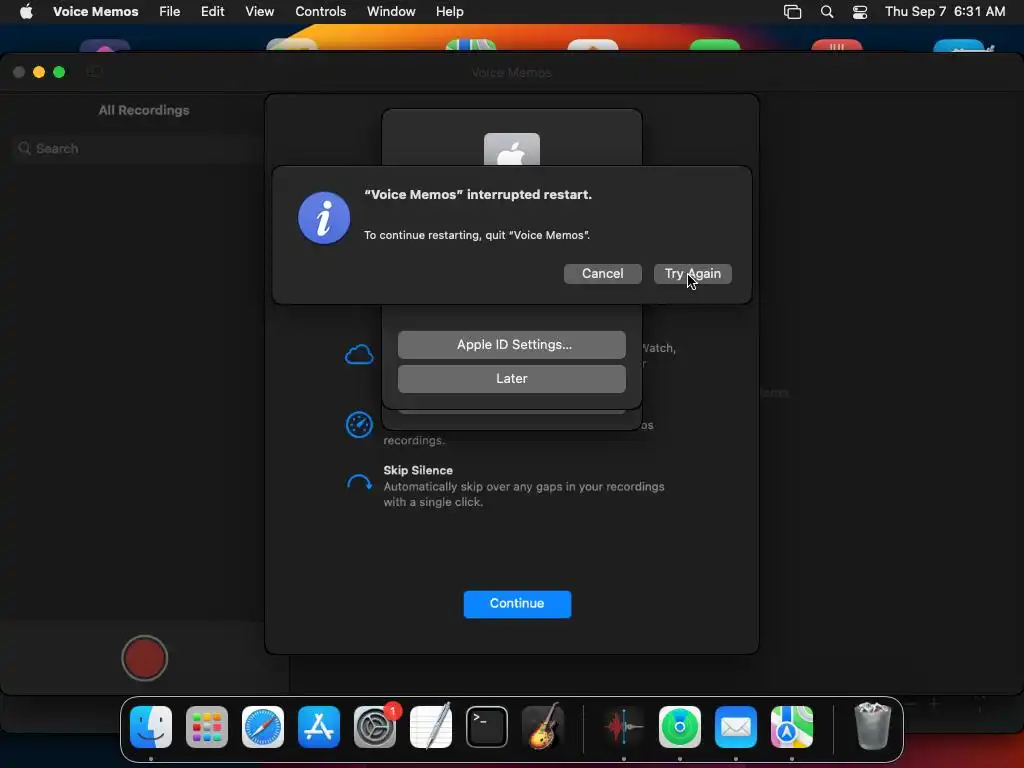
Task: Click Voice Memos icon in the Dock
Action: pyautogui.click(x=624, y=727)
